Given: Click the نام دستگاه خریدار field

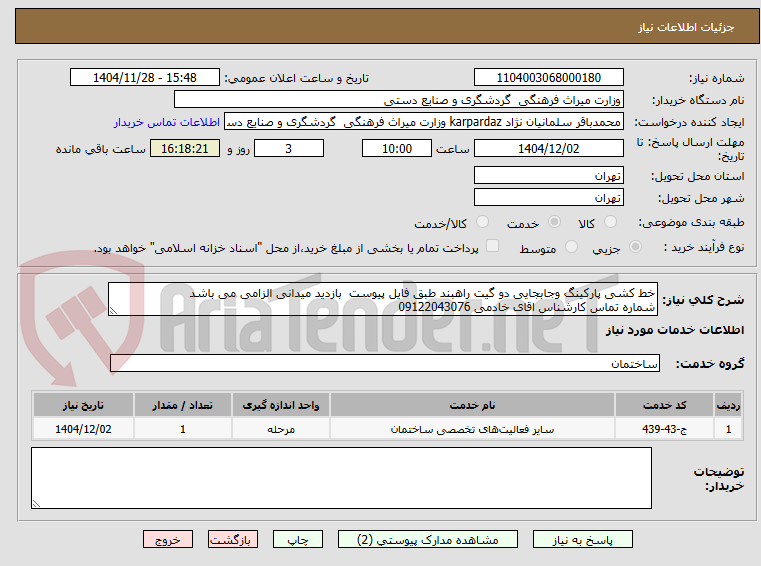Looking at the screenshot, I should pos(398,100).
